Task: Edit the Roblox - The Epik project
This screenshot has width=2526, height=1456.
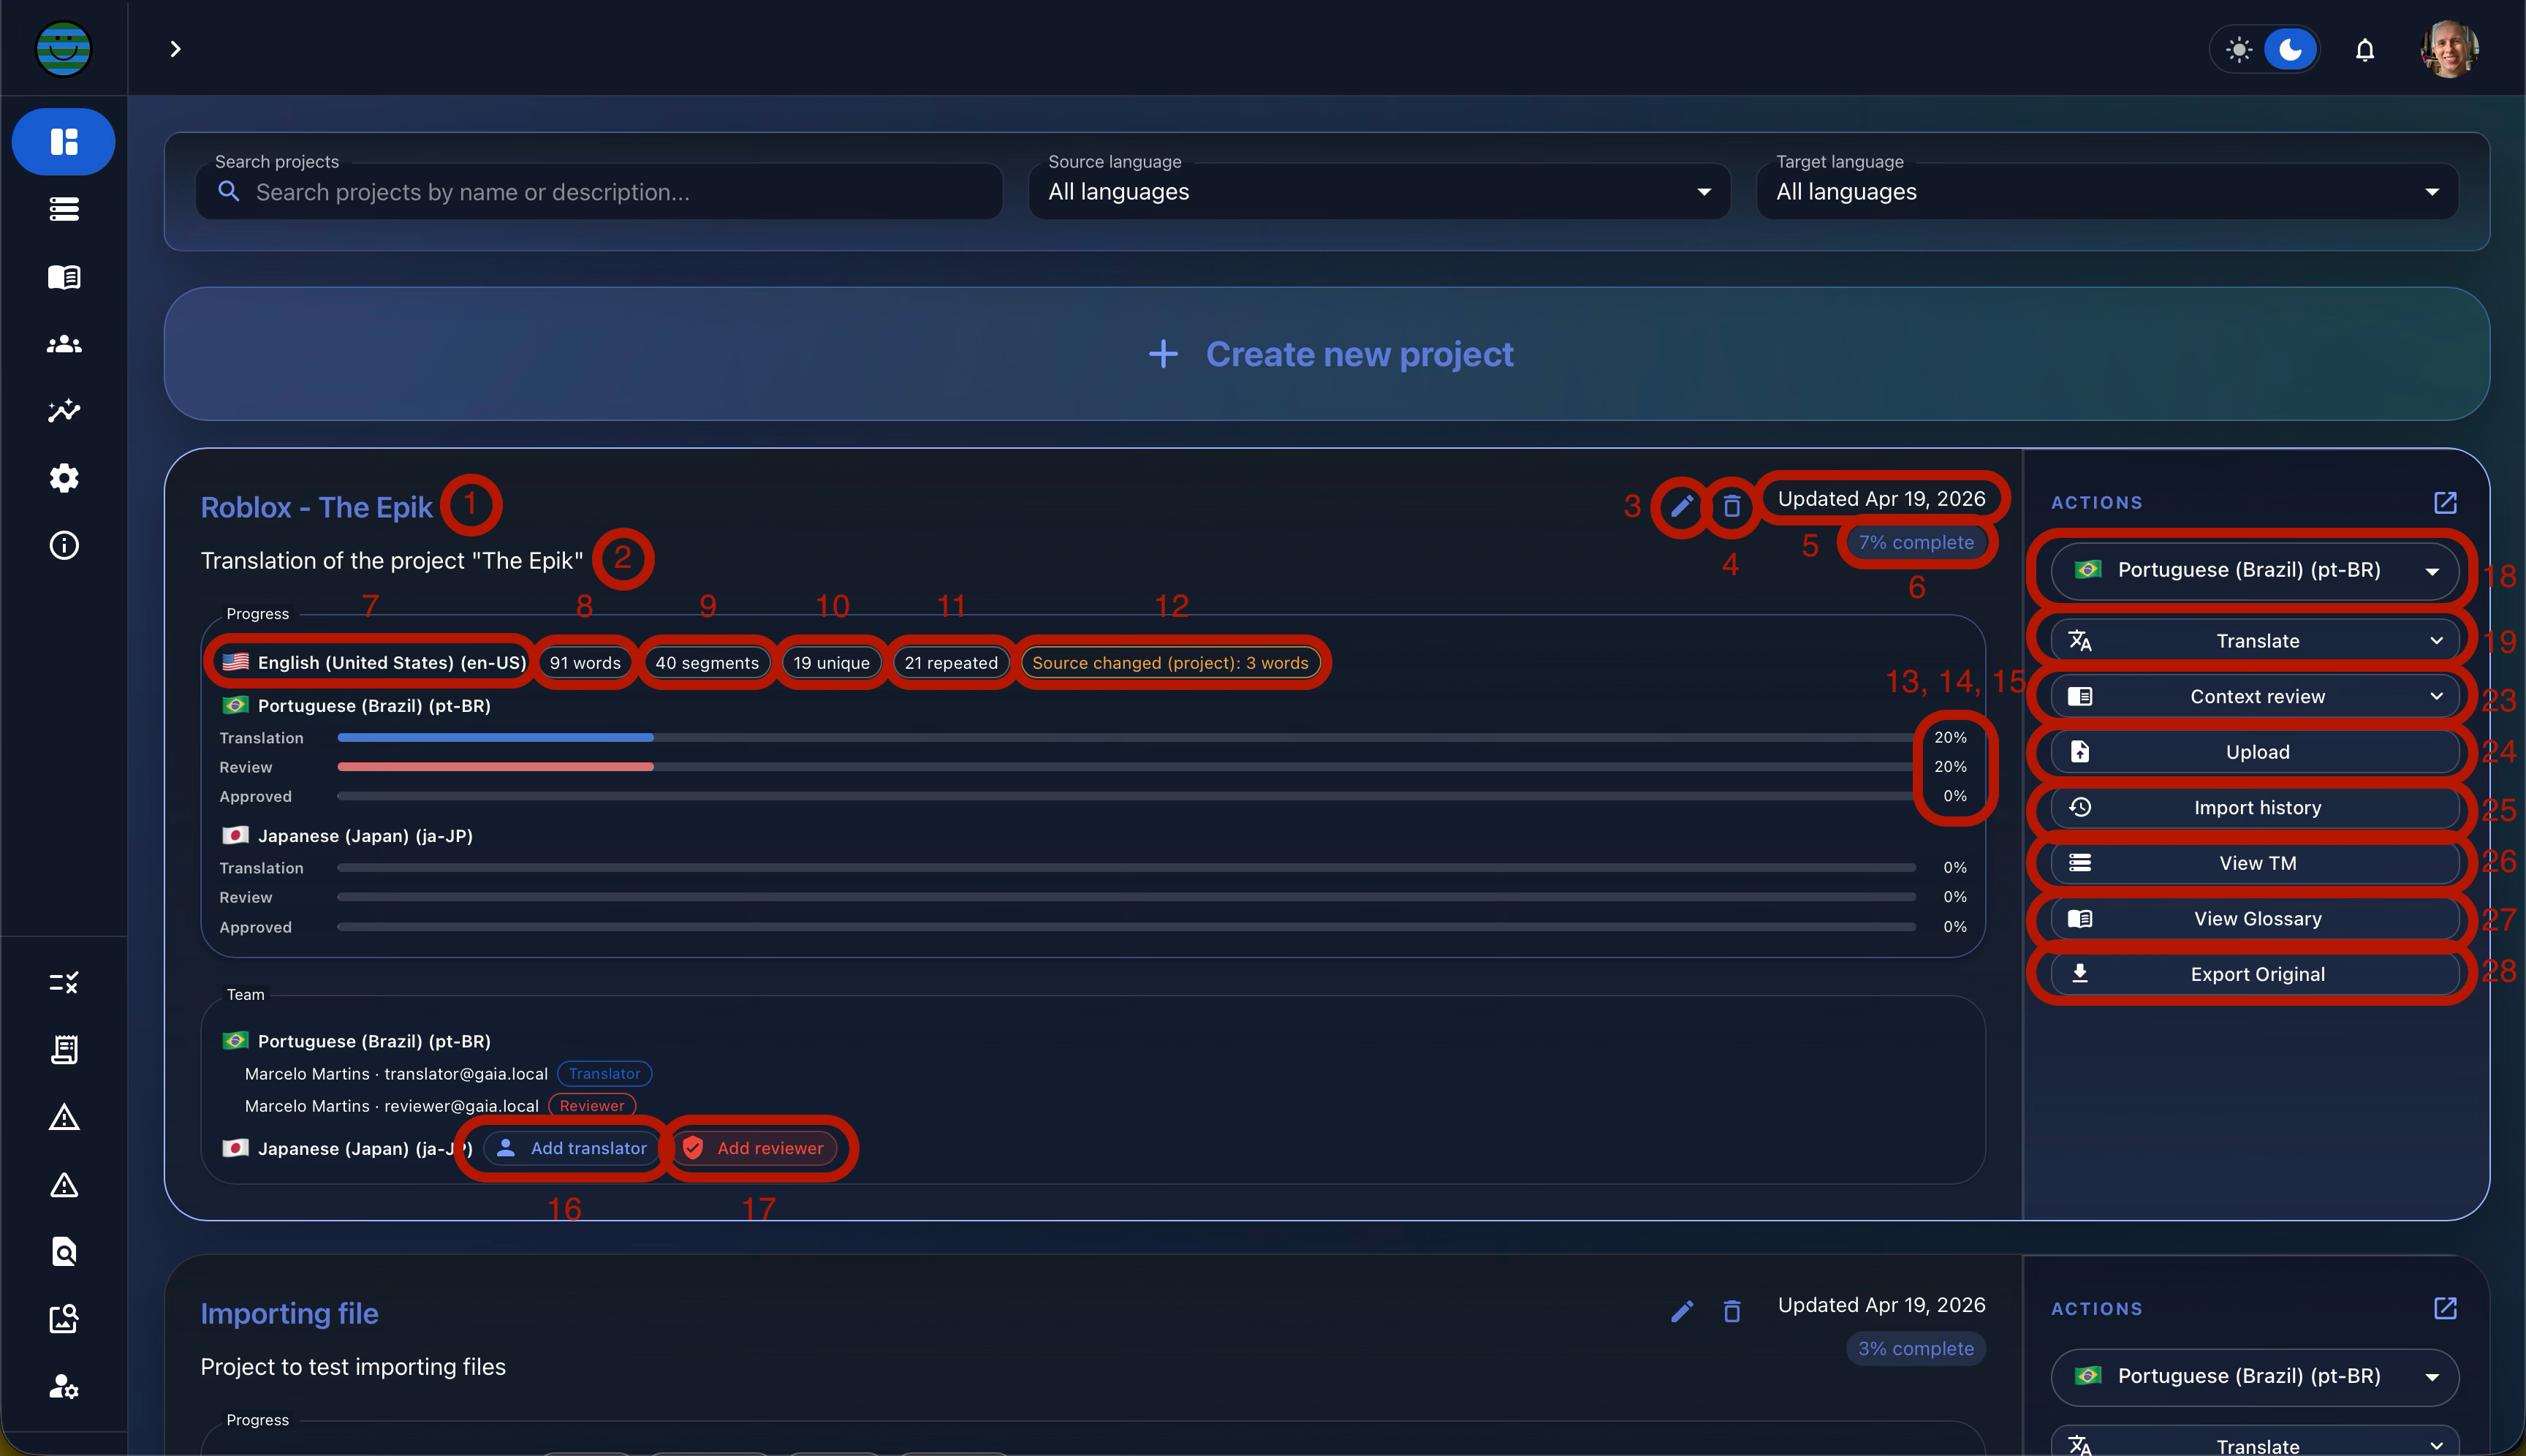Action: click(1682, 506)
